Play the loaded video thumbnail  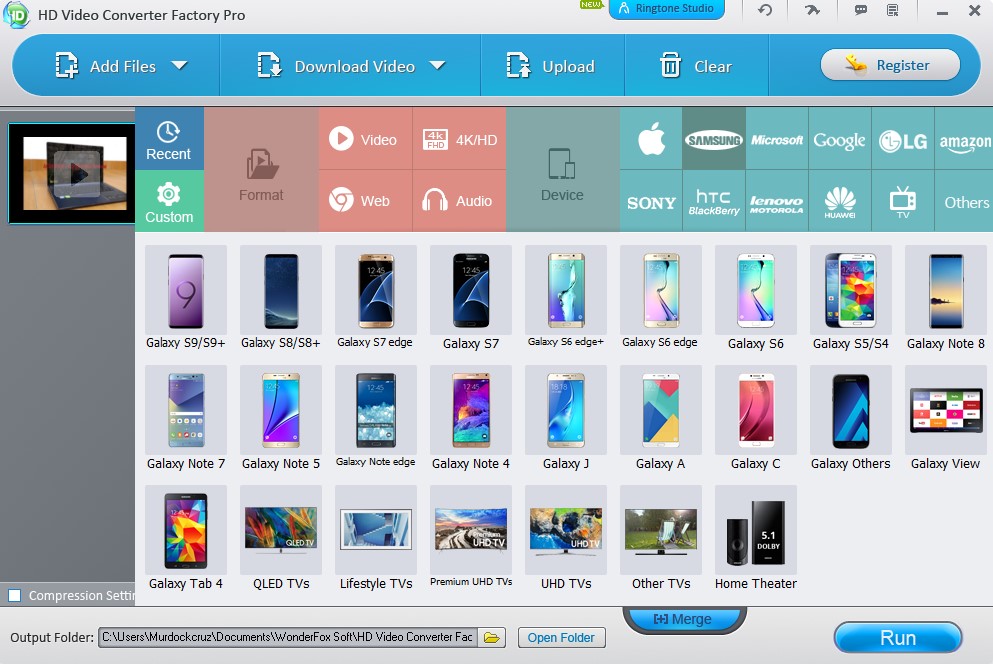79,174
